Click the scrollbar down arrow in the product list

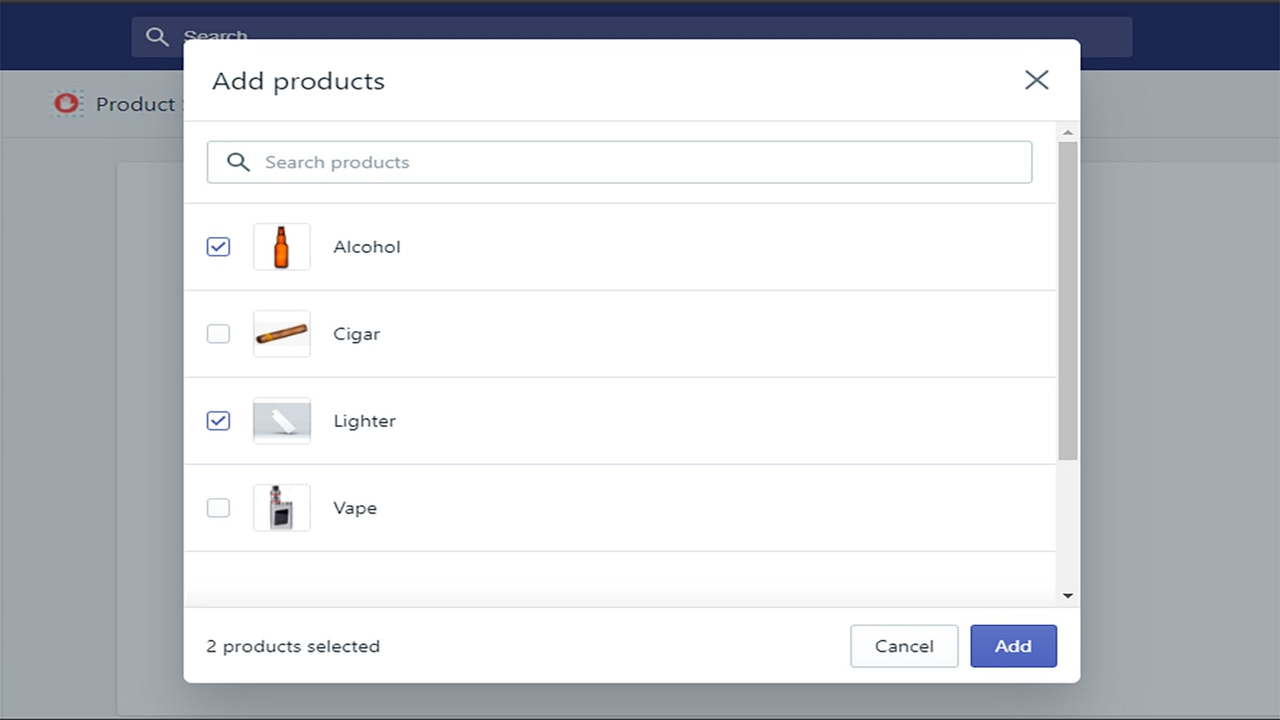pyautogui.click(x=1067, y=594)
